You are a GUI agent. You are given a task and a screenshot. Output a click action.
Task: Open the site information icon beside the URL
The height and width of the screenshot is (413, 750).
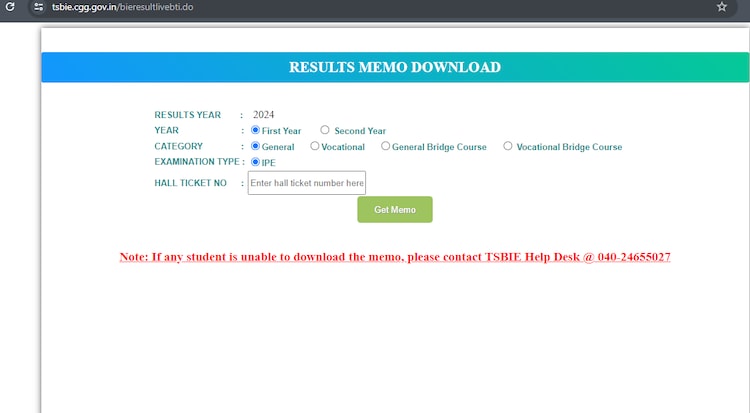click(x=37, y=7)
